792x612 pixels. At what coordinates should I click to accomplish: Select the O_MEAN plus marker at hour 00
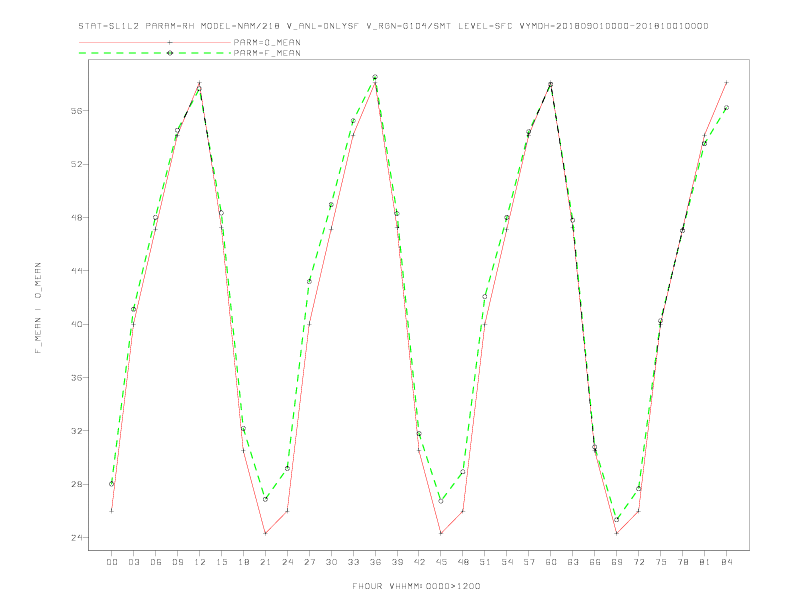click(x=112, y=511)
